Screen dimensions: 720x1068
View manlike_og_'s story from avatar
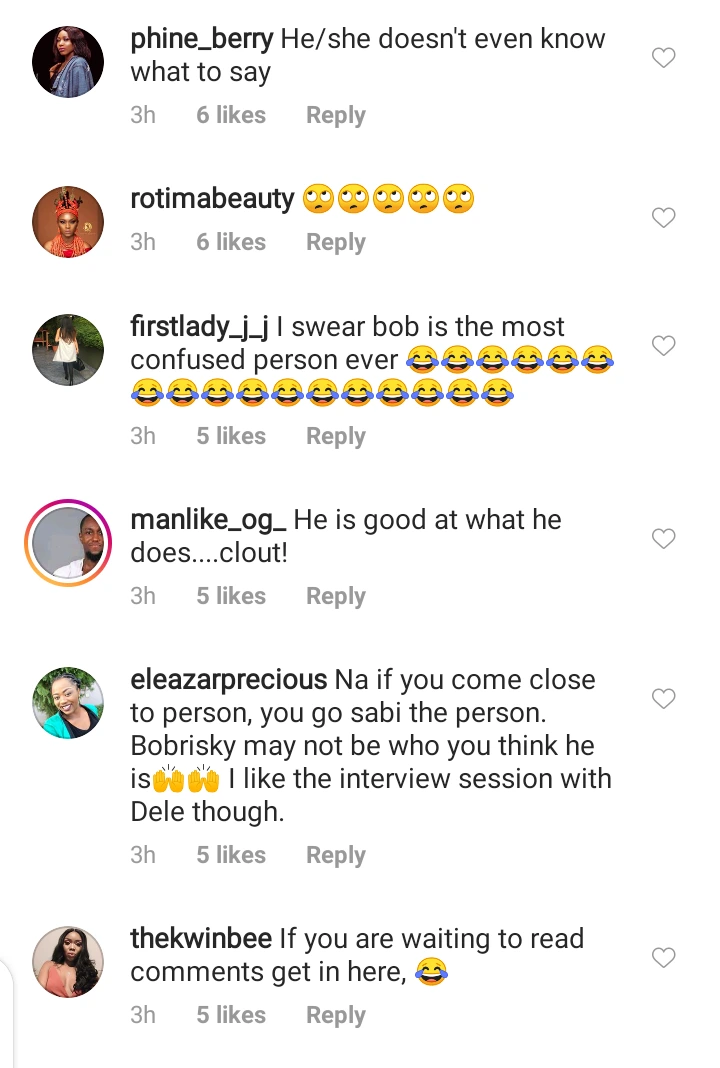tap(68, 542)
